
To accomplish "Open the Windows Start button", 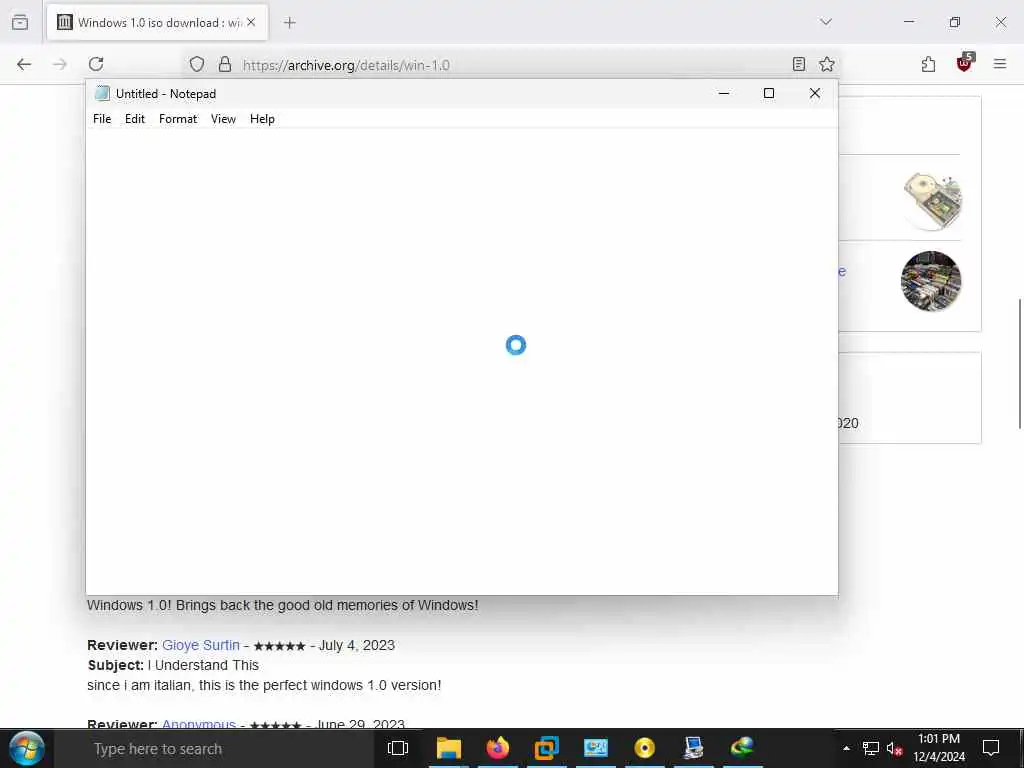I will click(x=26, y=748).
